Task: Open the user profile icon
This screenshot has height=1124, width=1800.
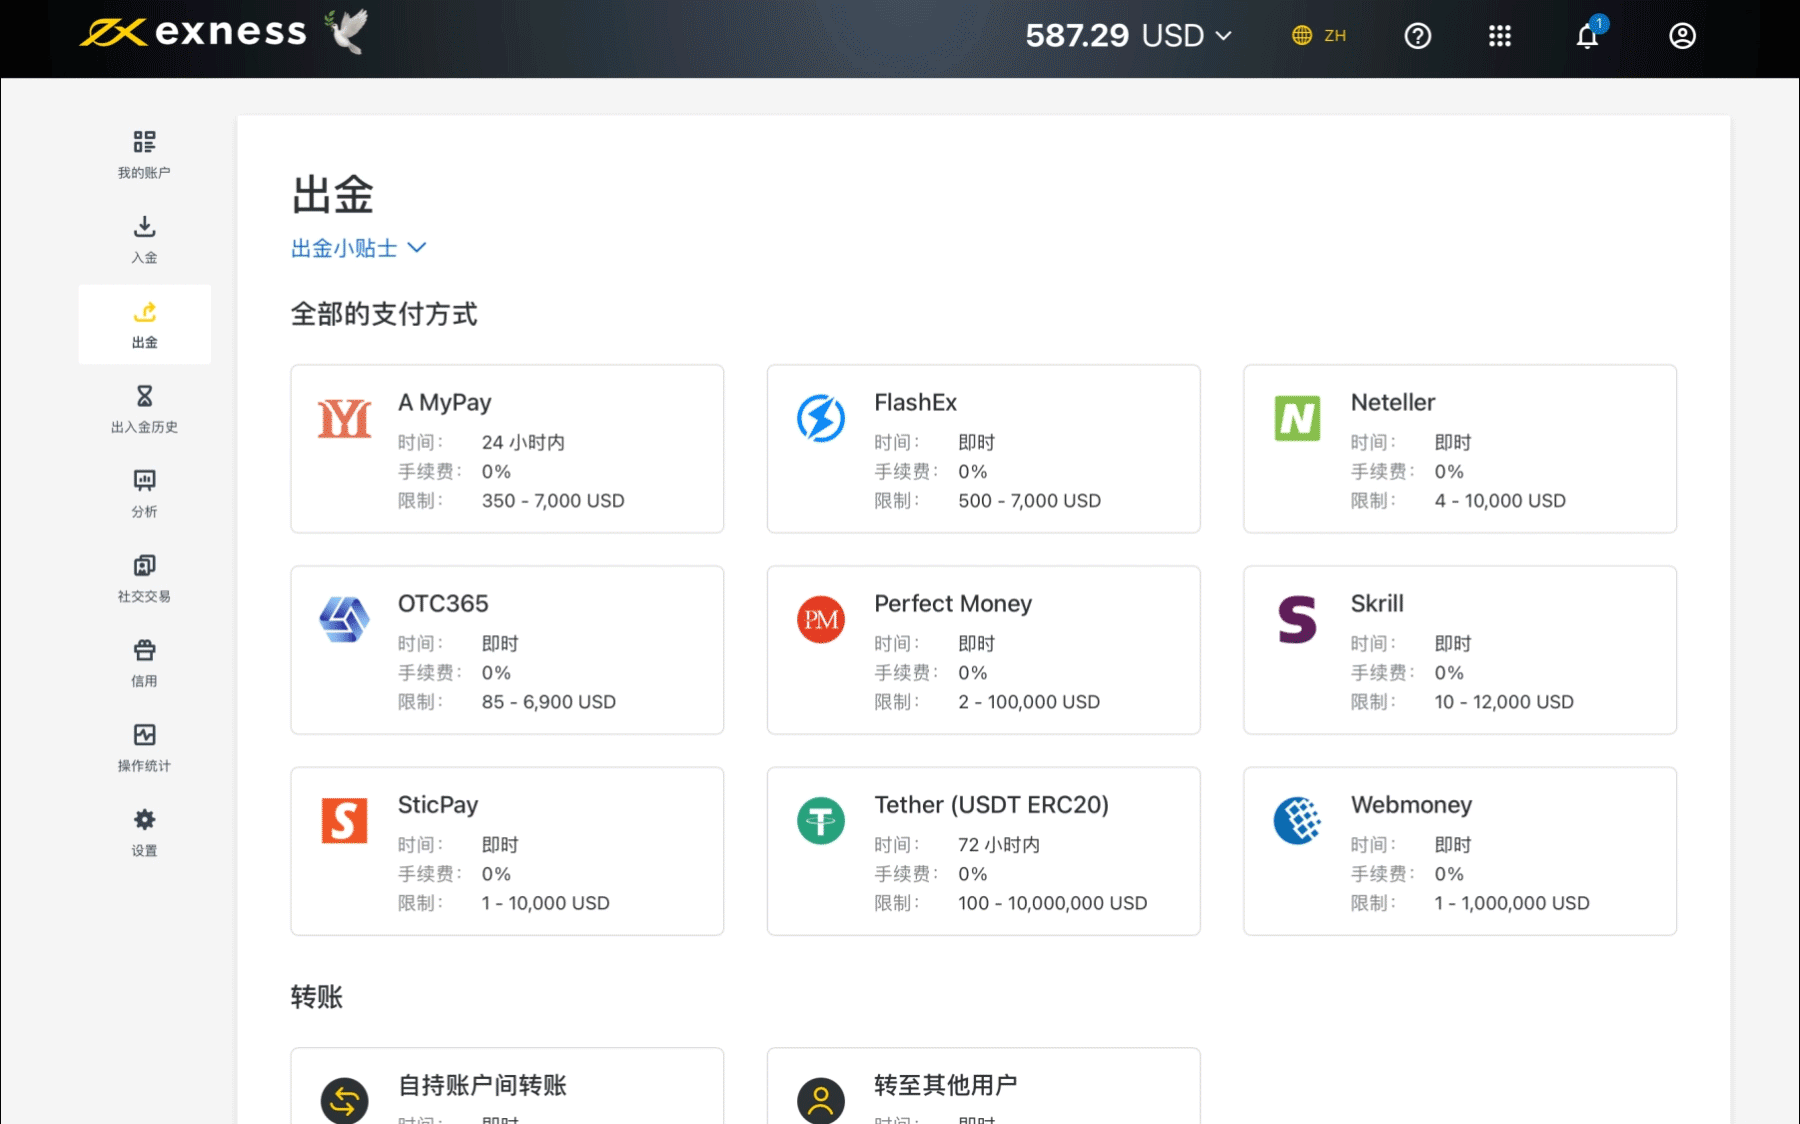Action: click(1682, 36)
